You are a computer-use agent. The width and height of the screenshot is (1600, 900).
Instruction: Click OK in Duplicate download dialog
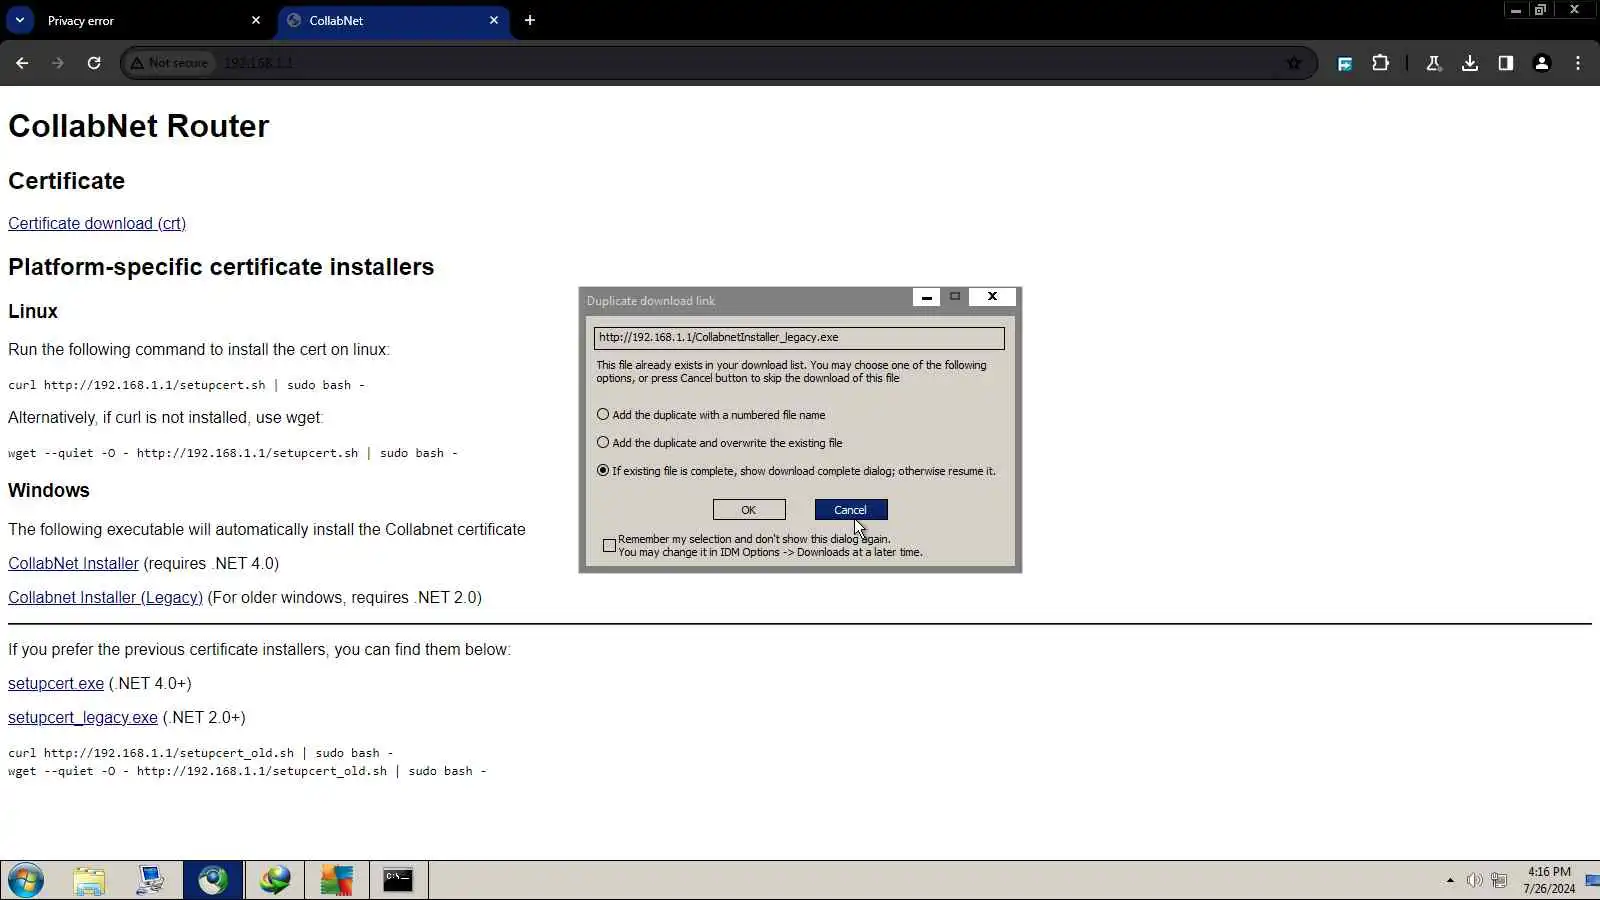[x=749, y=510]
